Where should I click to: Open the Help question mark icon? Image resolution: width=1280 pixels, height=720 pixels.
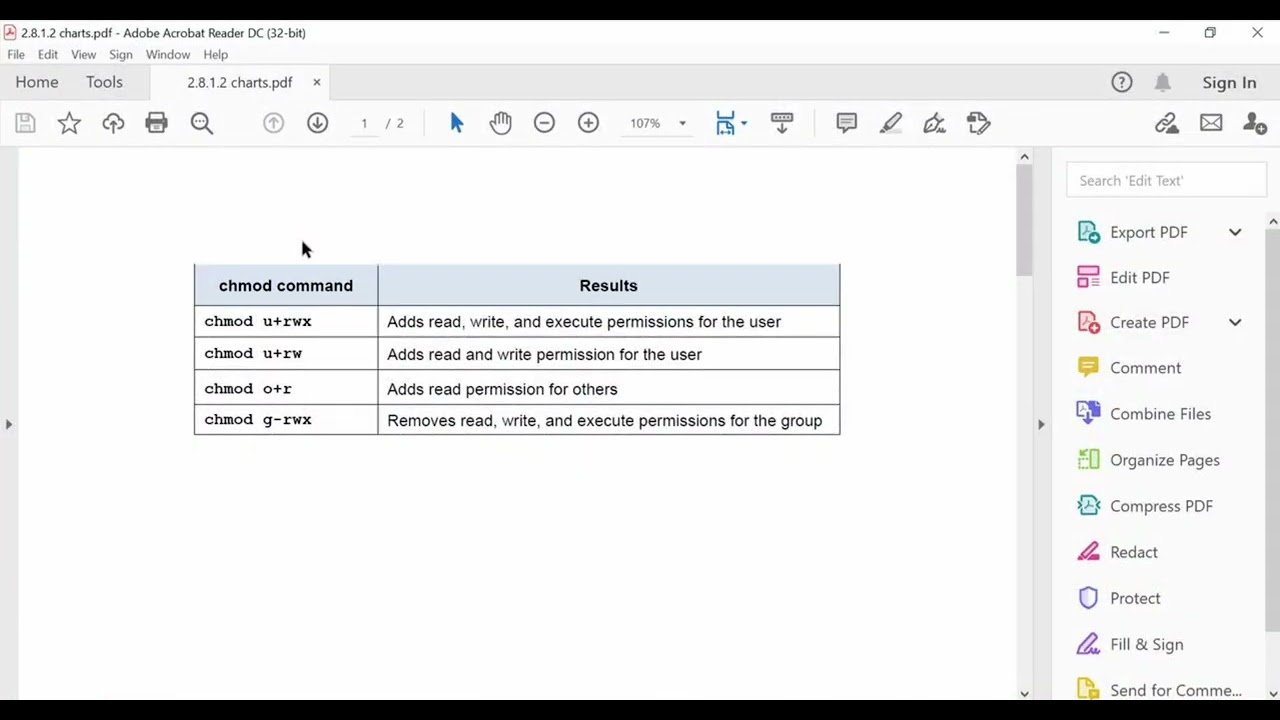point(1122,83)
